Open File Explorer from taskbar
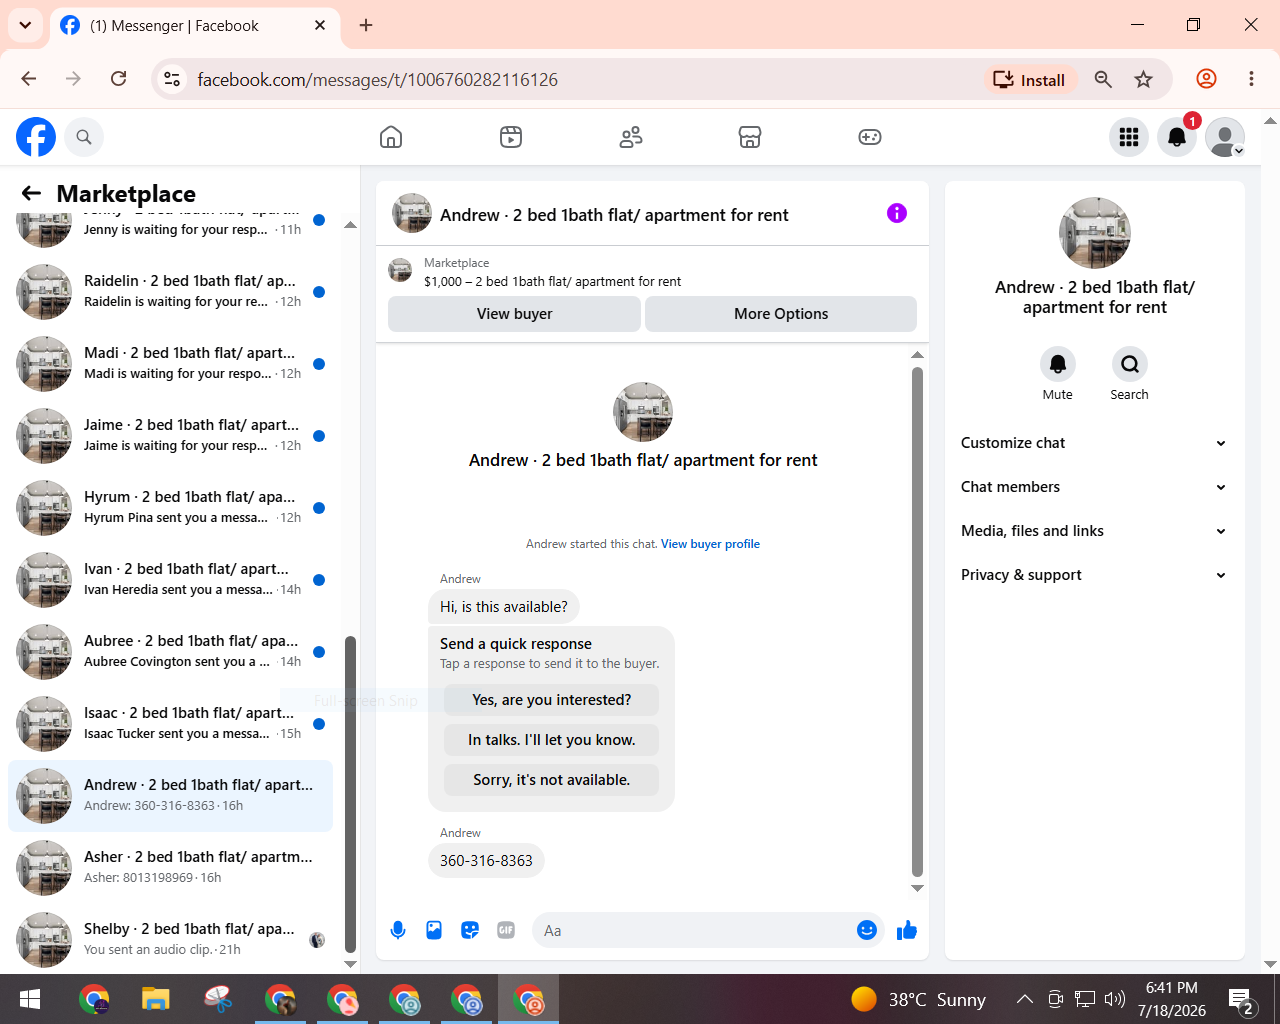The width and height of the screenshot is (1280, 1024). pyautogui.click(x=155, y=999)
